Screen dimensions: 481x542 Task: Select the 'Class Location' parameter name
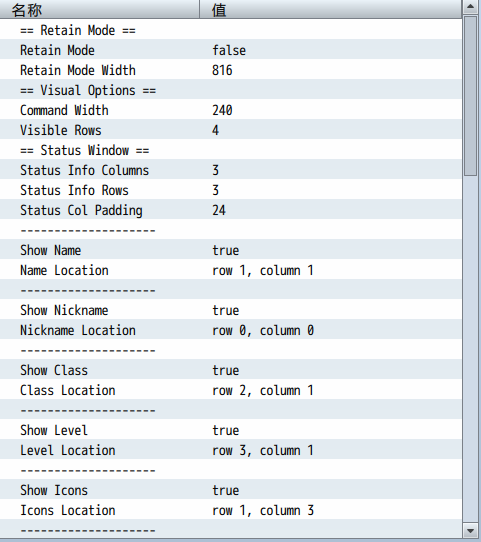pyautogui.click(x=68, y=391)
